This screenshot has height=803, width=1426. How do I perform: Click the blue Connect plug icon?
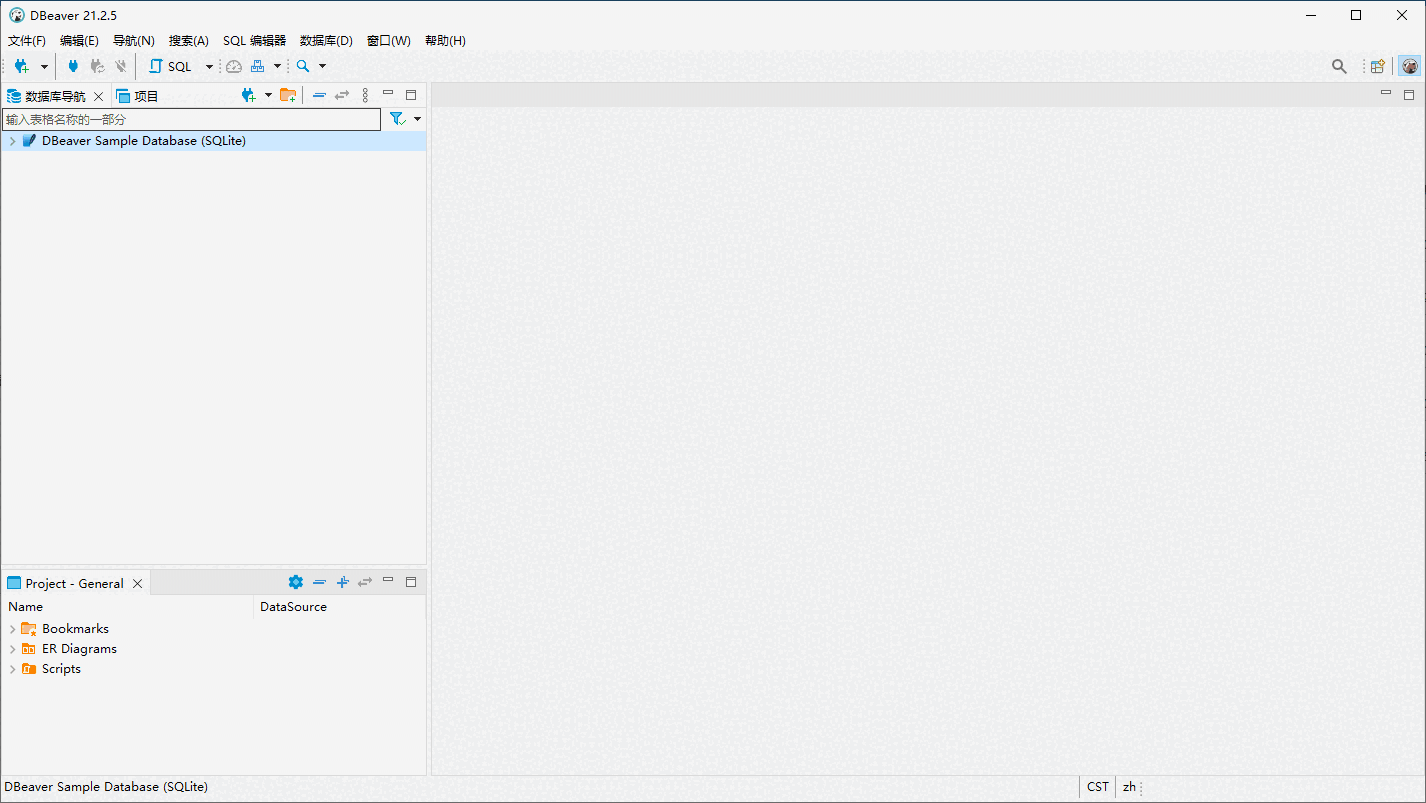(73, 66)
